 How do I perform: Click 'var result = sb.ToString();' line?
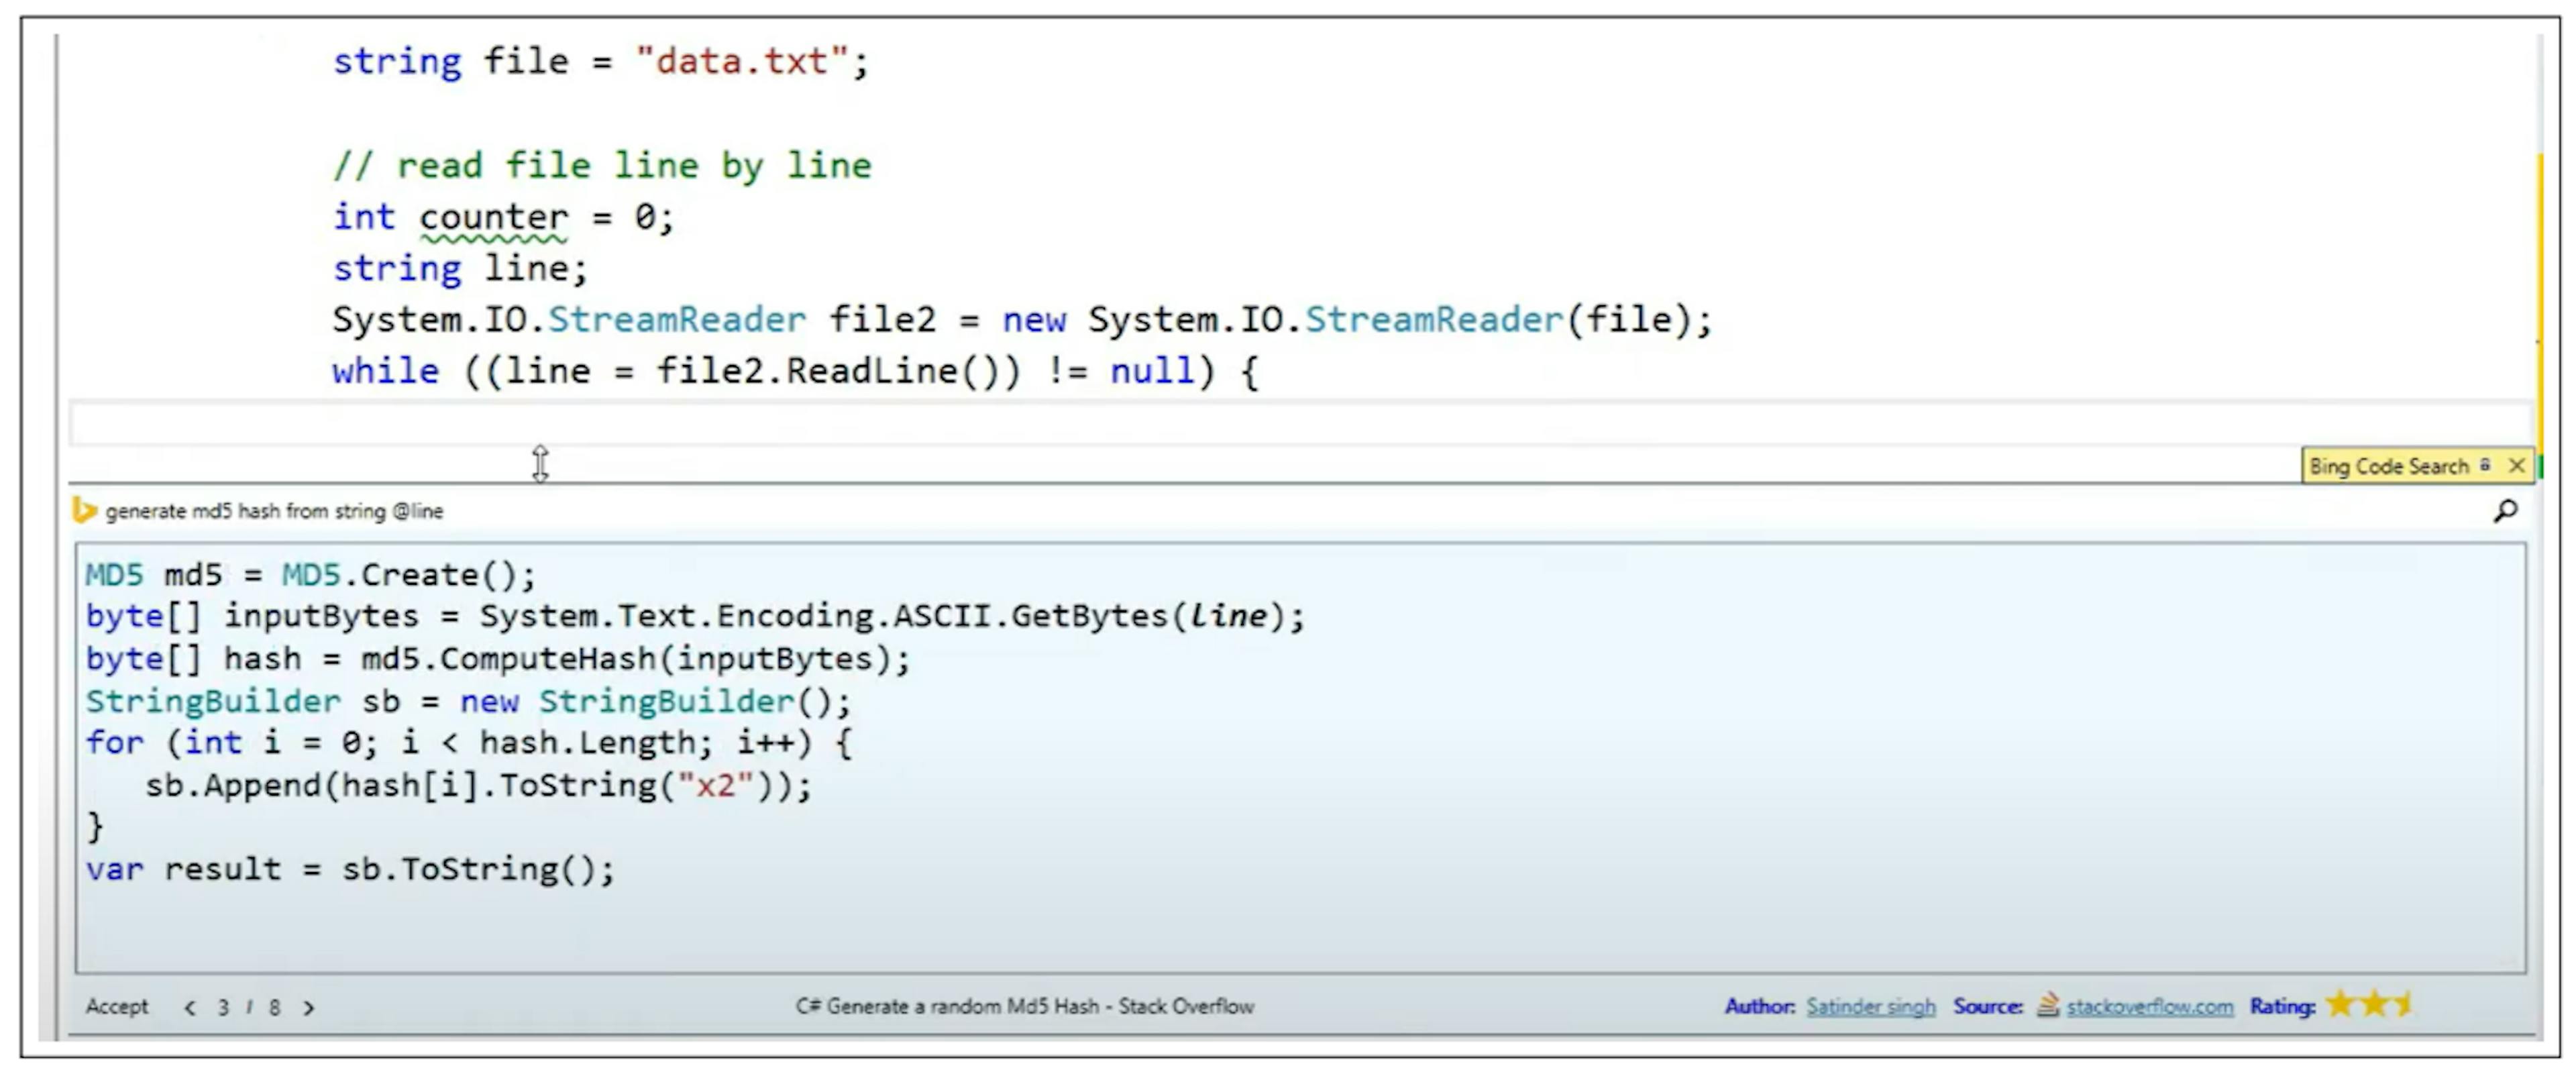point(350,869)
